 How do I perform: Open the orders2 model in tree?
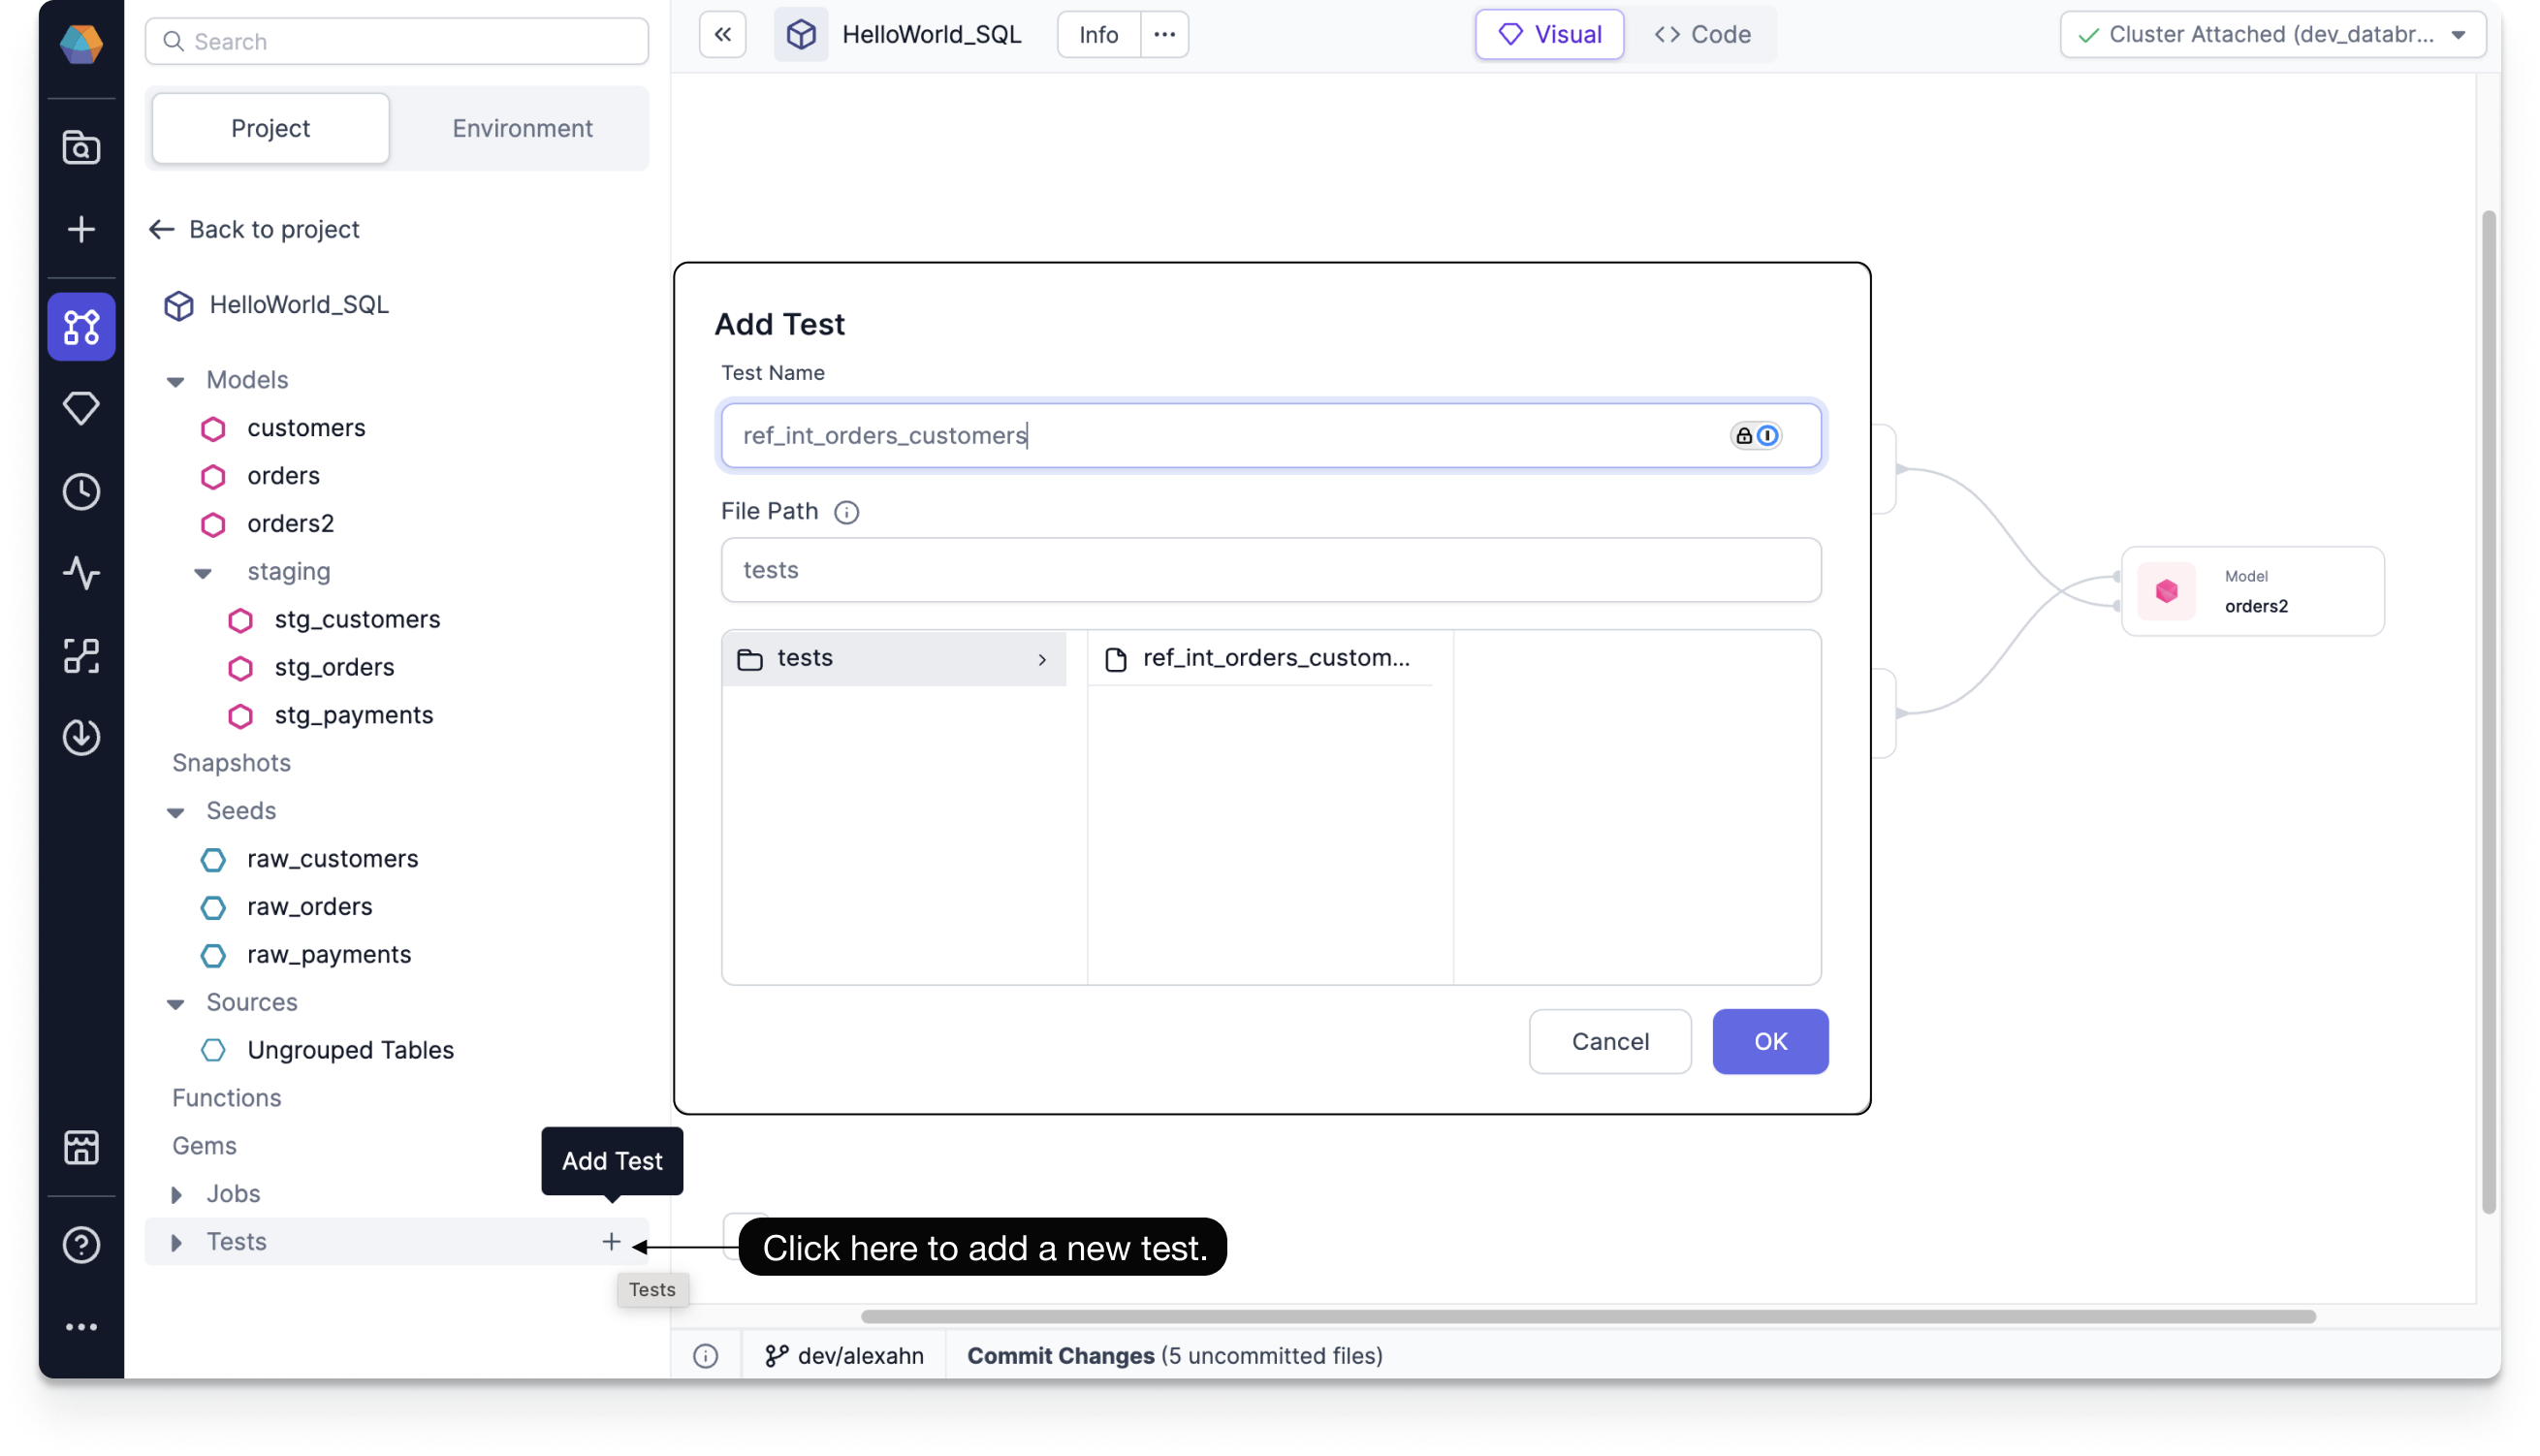click(x=290, y=524)
